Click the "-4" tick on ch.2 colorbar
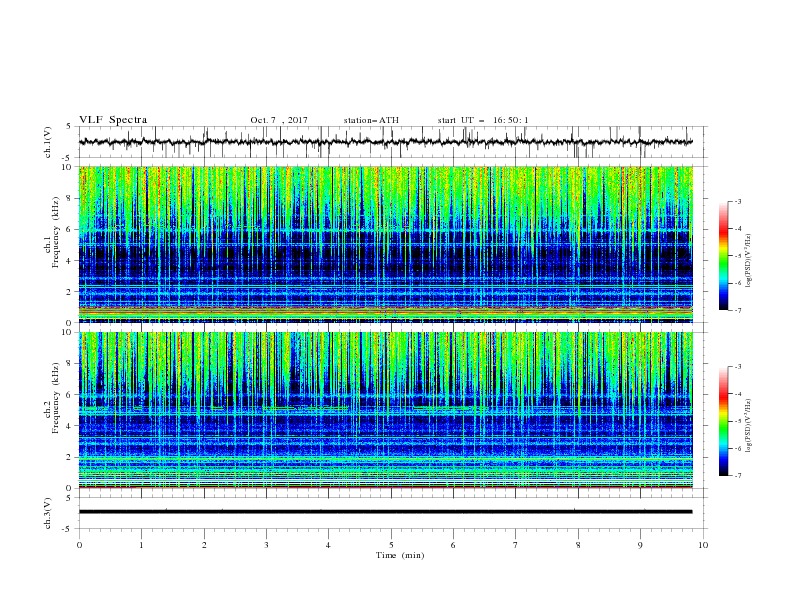 [x=737, y=394]
